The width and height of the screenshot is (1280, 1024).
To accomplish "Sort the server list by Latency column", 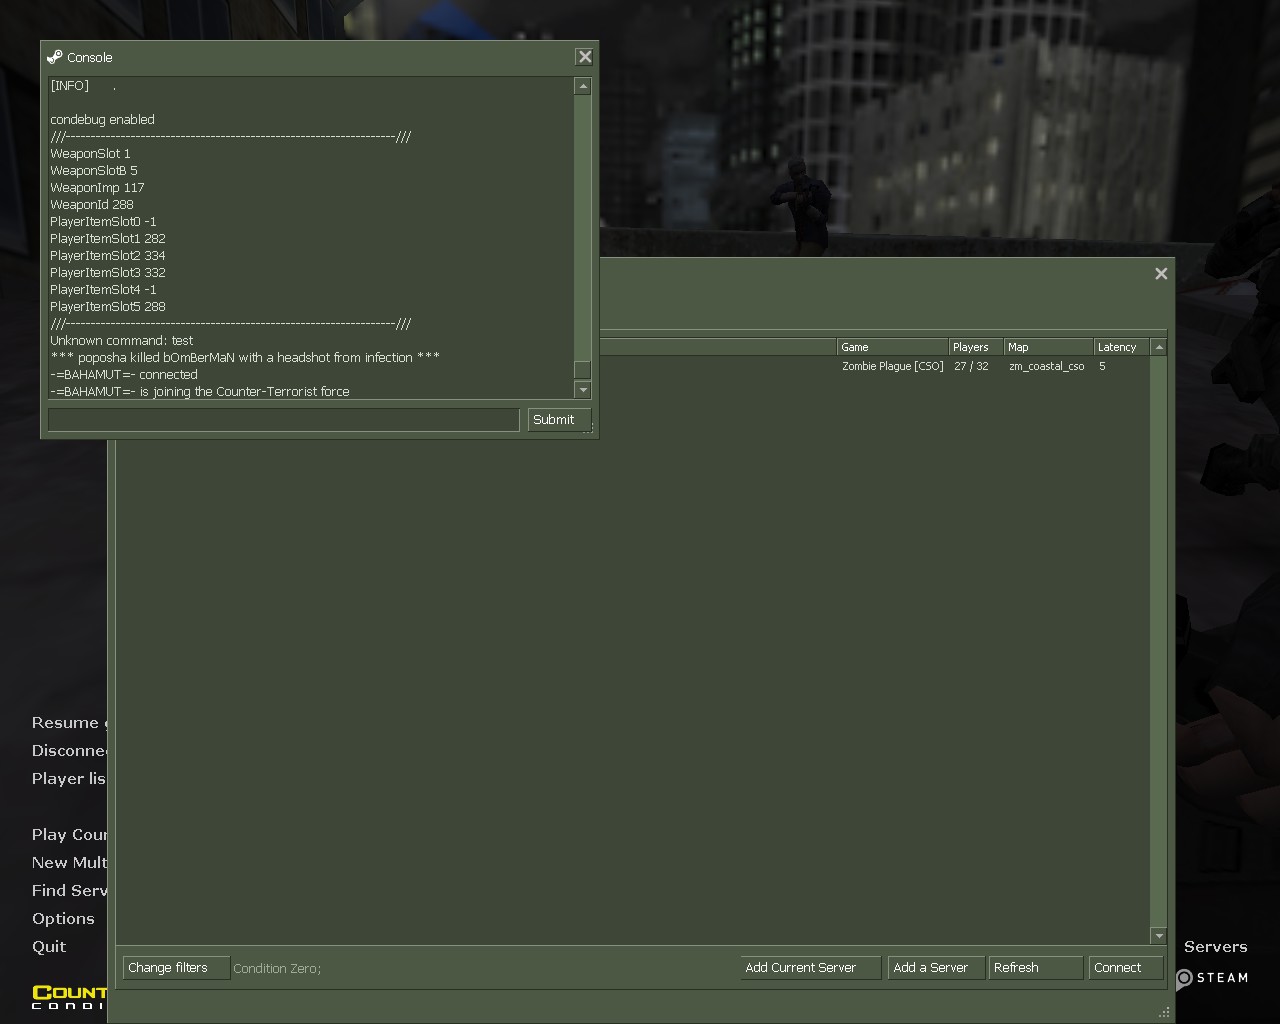I will pyautogui.click(x=1120, y=347).
